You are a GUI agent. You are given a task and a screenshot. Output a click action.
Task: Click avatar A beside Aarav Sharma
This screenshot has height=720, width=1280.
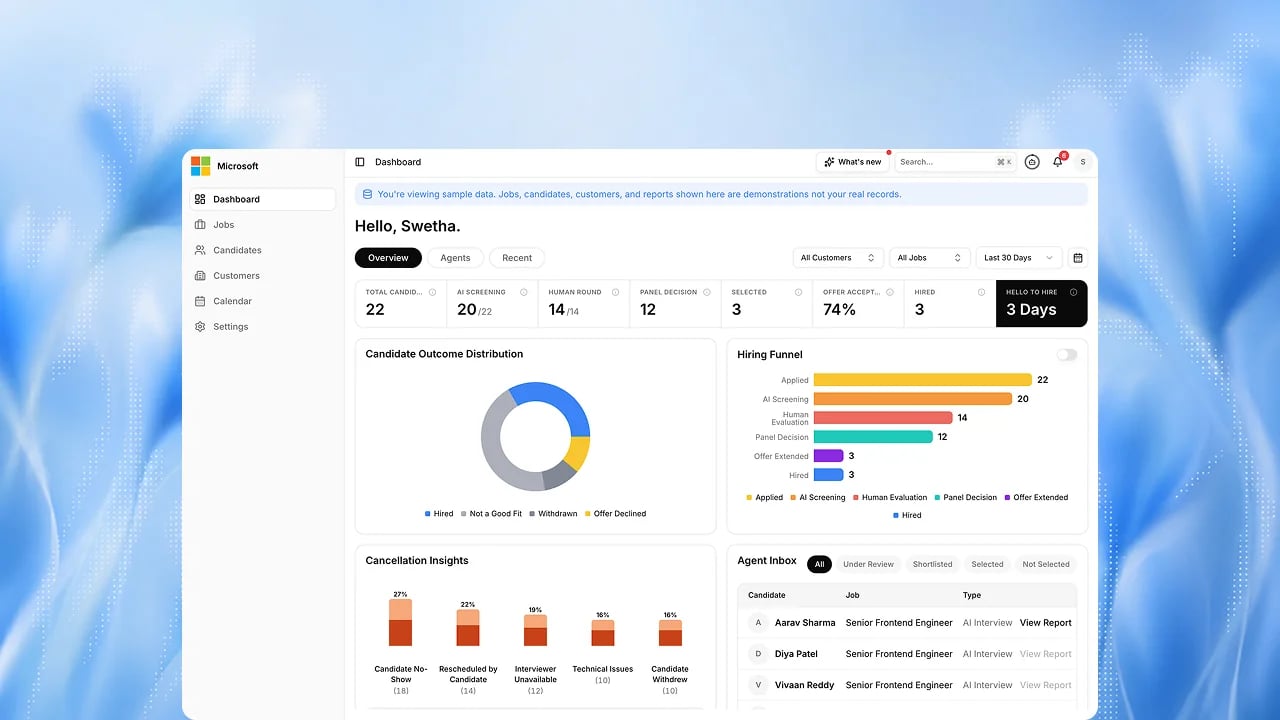click(x=758, y=623)
